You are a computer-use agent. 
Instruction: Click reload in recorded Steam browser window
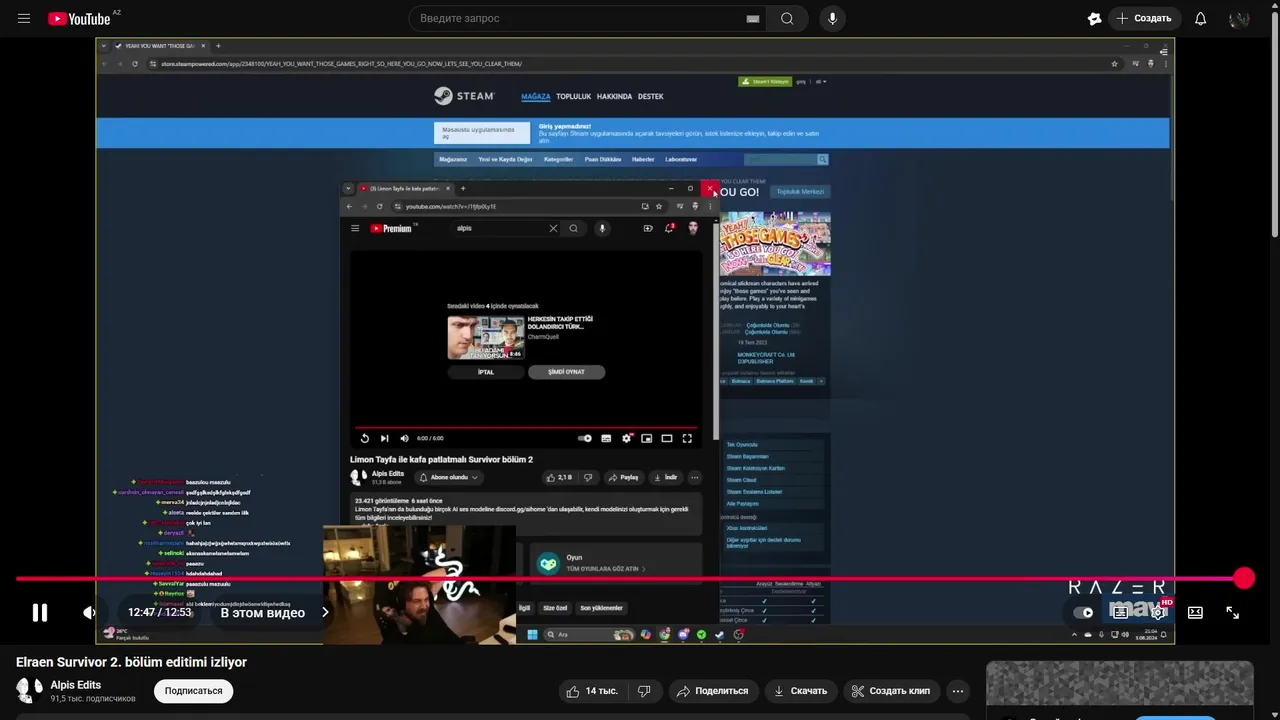(x=135, y=63)
